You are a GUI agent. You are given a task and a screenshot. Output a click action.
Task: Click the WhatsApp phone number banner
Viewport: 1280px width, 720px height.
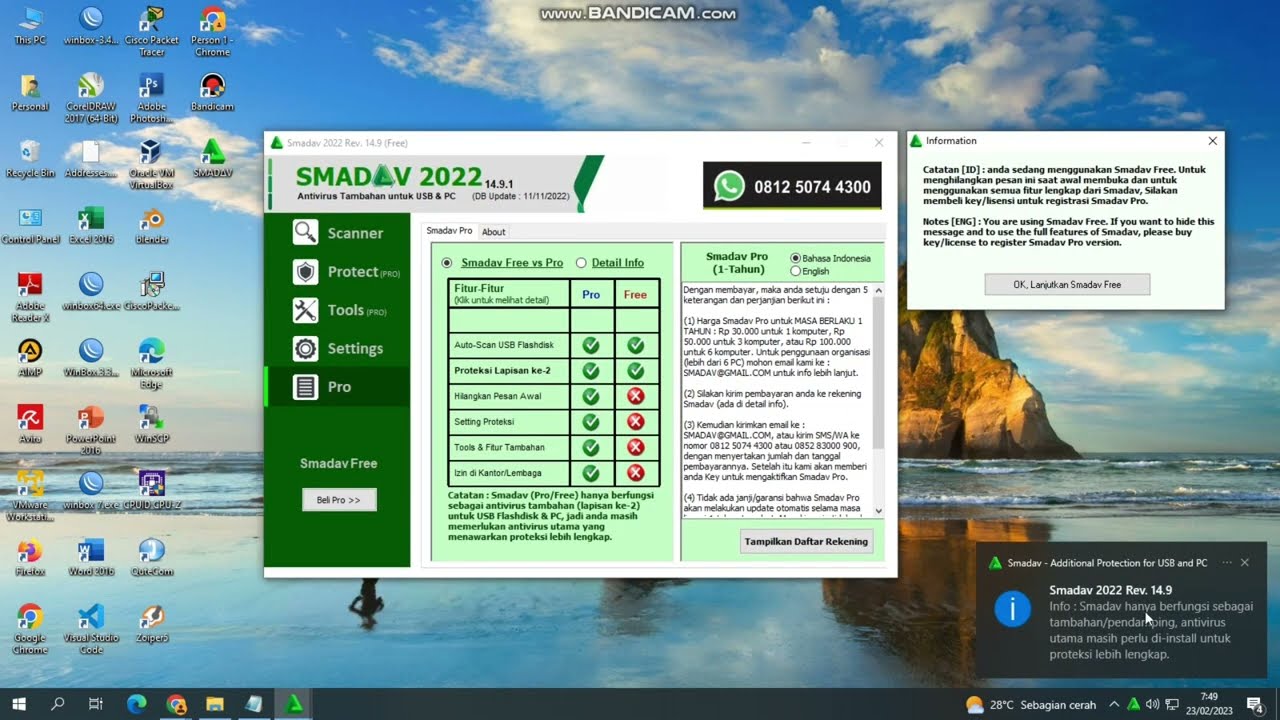(792, 186)
